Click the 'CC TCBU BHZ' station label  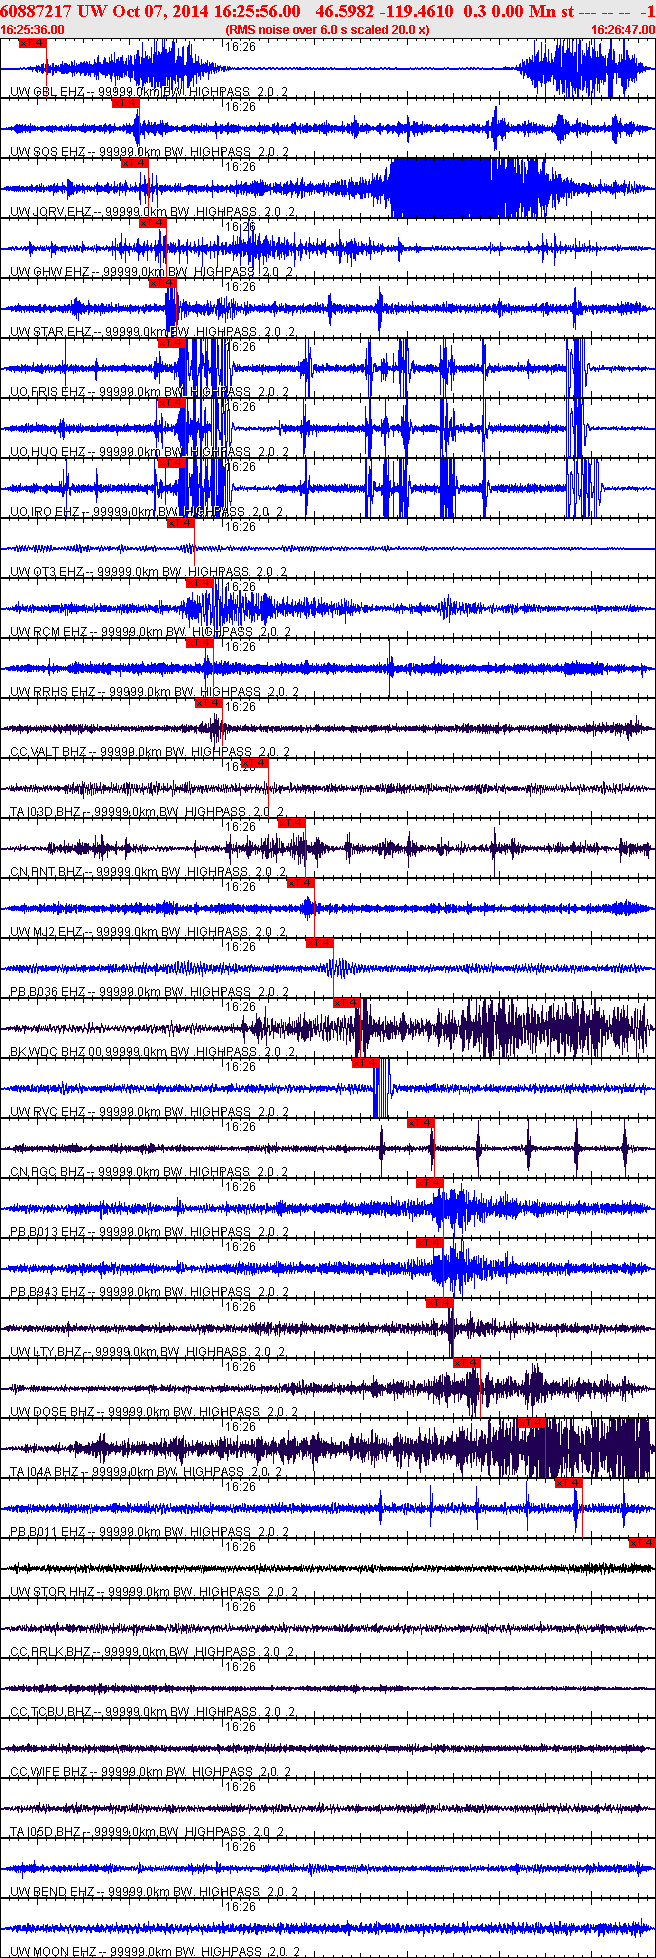50,1712
